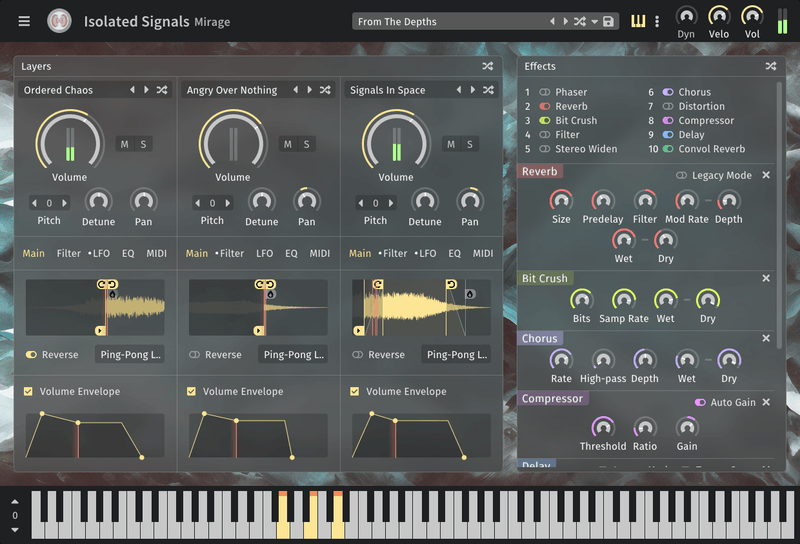Select previous sample for Ordered Chaos layer

pos(133,90)
